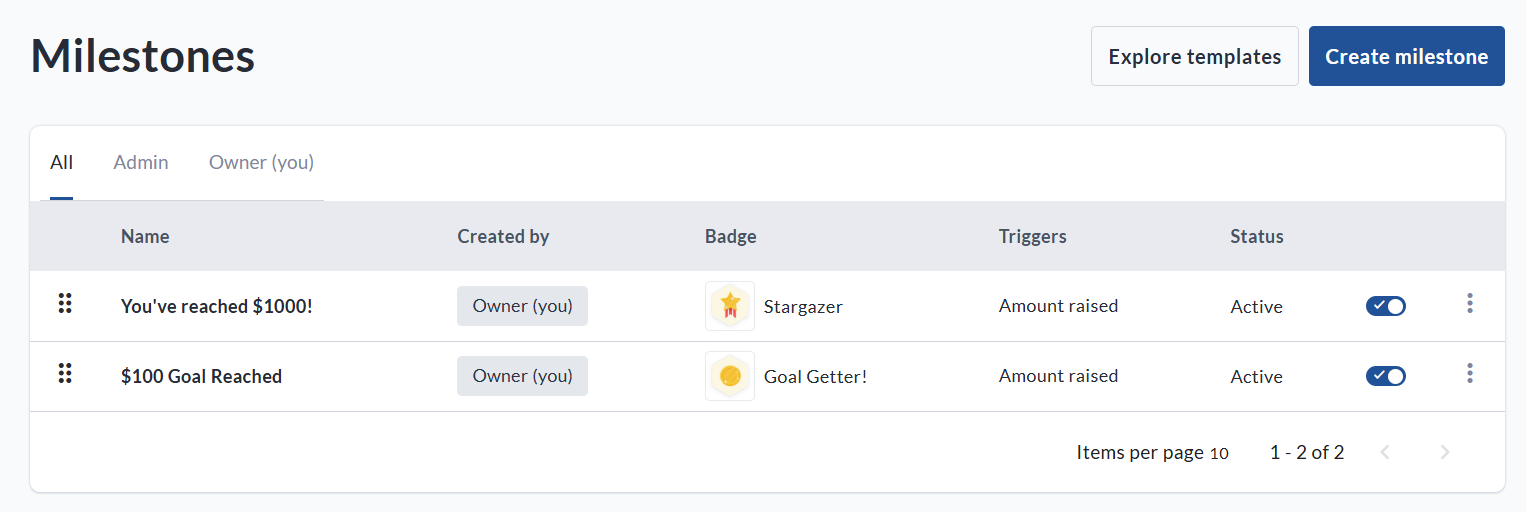The image size is (1526, 512).
Task: Click the Stargazer badge icon
Action: point(730,306)
